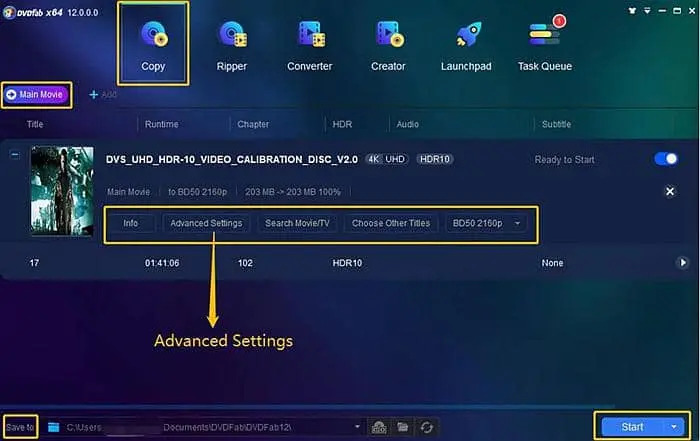700x441 pixels.
Task: Click the Ready to Start status
Action: 564,159
